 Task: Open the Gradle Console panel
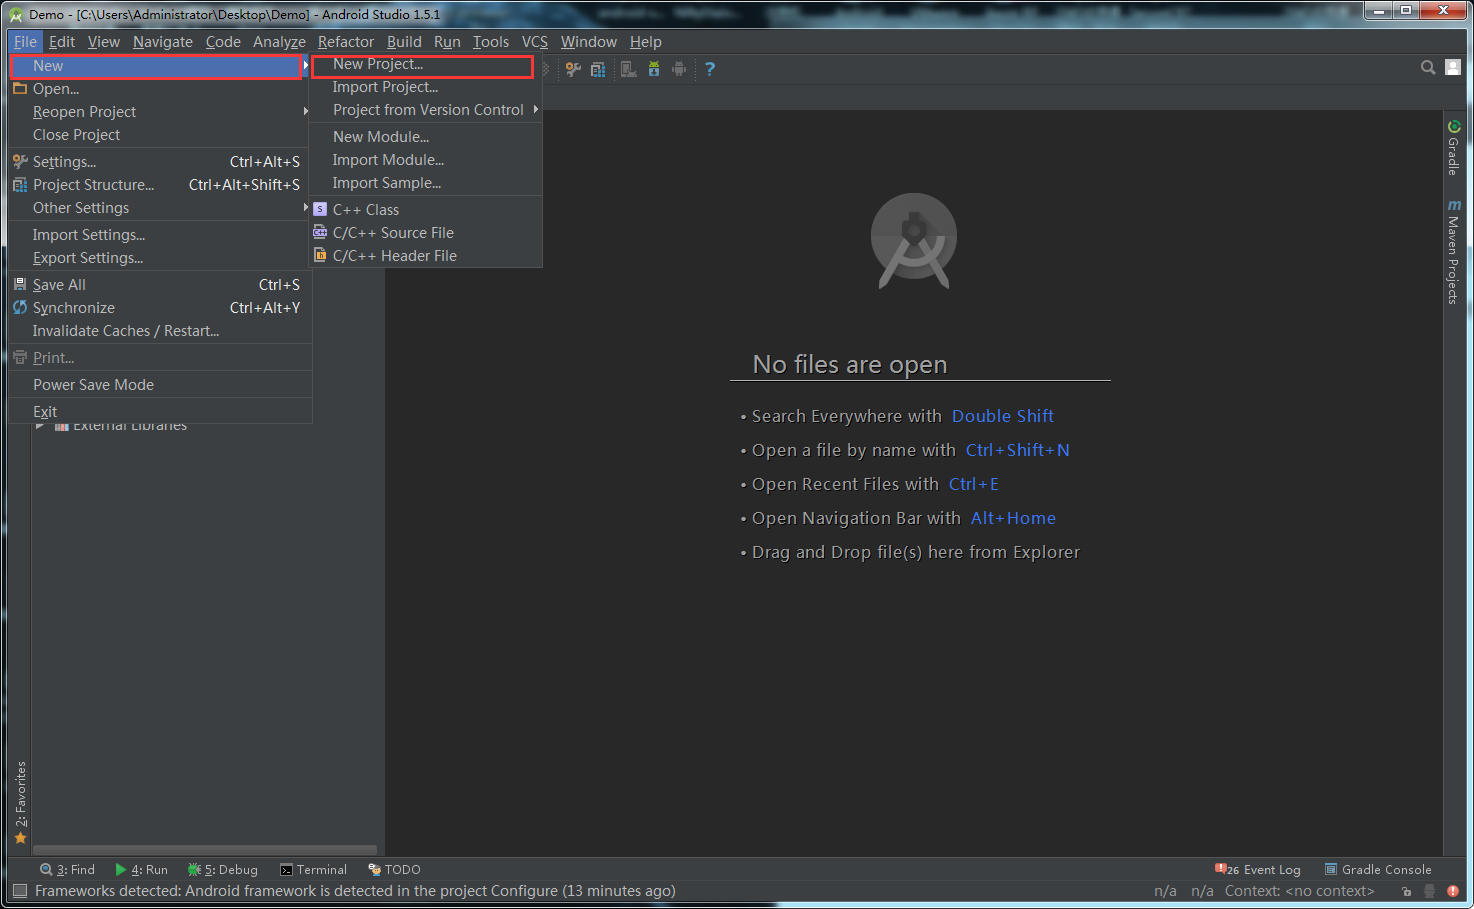click(1377, 870)
